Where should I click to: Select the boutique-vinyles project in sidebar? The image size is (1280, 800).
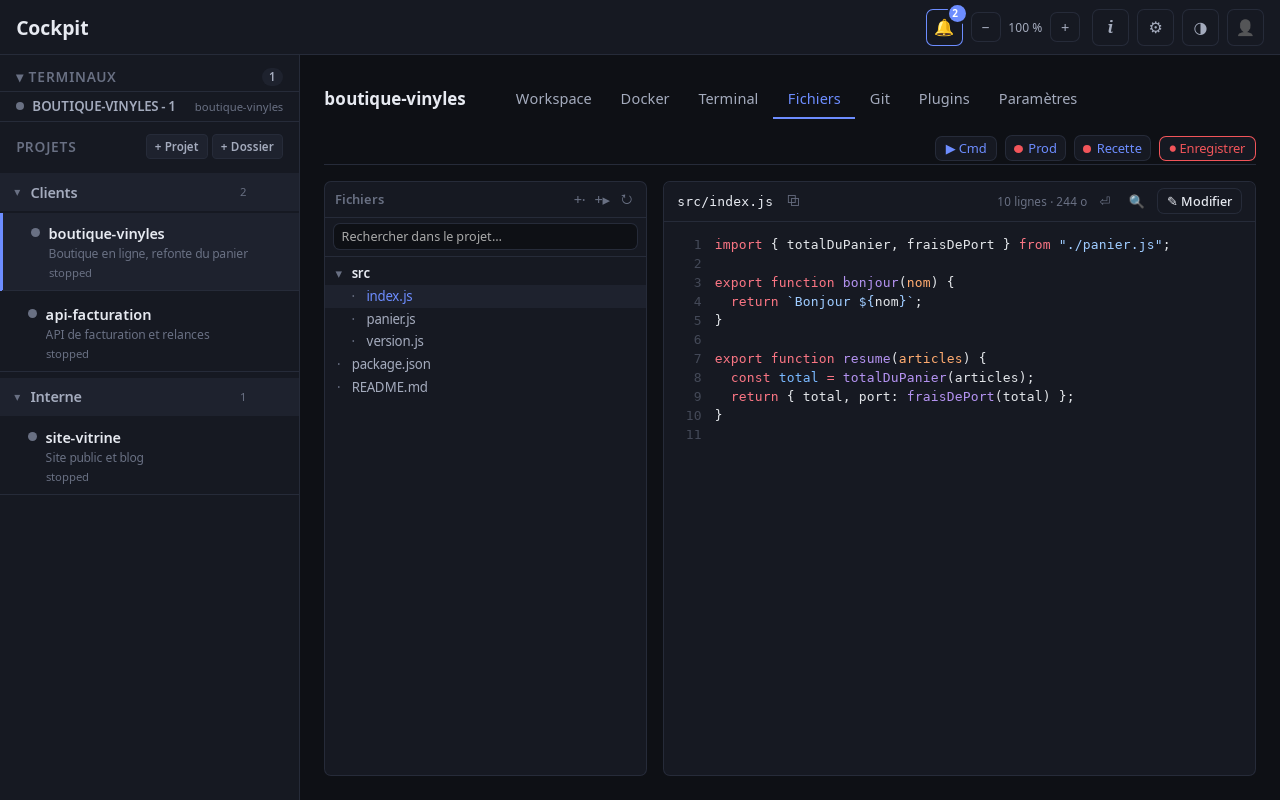tap(149, 252)
